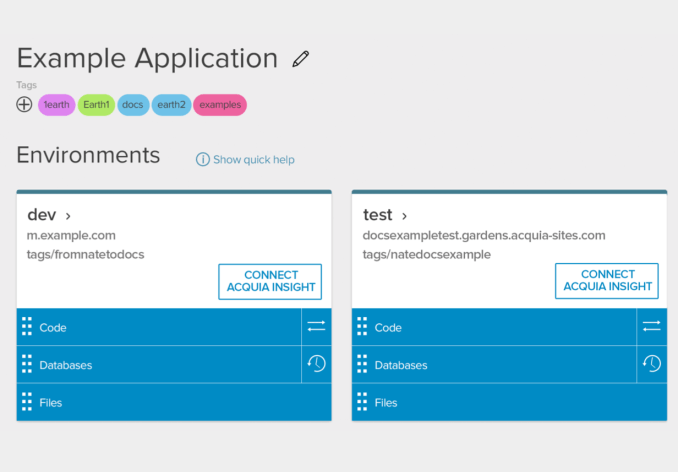Show quick help link
Screen dimensions: 678x472
245,159
